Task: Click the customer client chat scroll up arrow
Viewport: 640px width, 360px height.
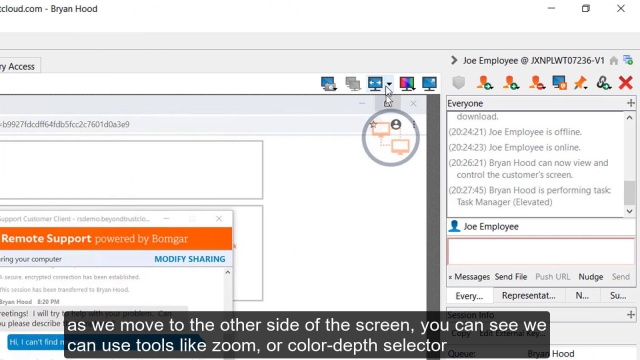Action: tap(228, 272)
